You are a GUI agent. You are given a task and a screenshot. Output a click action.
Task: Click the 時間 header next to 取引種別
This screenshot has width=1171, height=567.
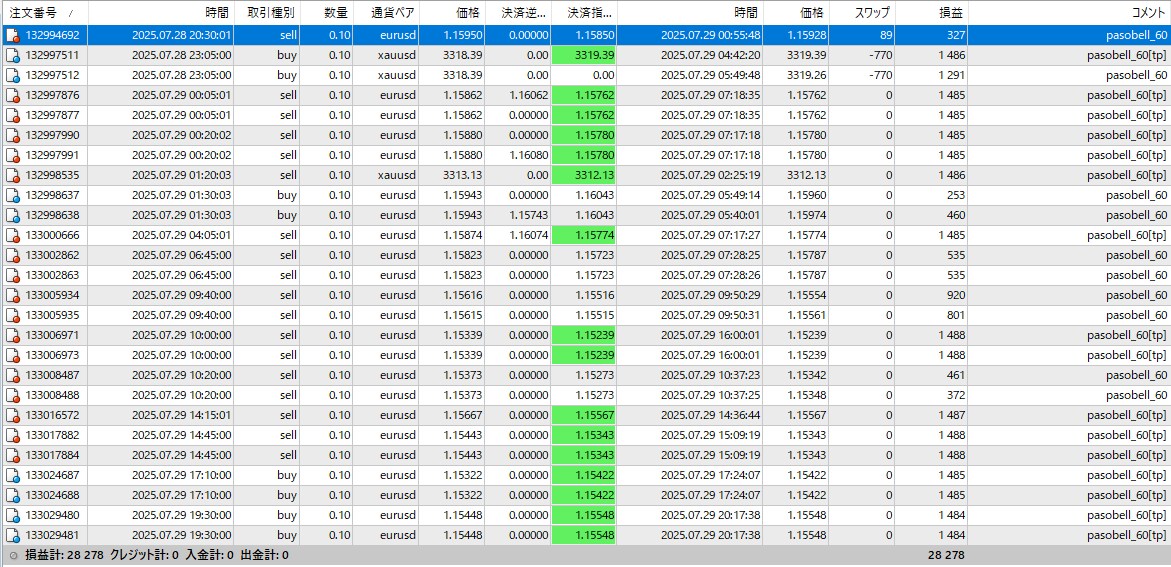pyautogui.click(x=161, y=13)
